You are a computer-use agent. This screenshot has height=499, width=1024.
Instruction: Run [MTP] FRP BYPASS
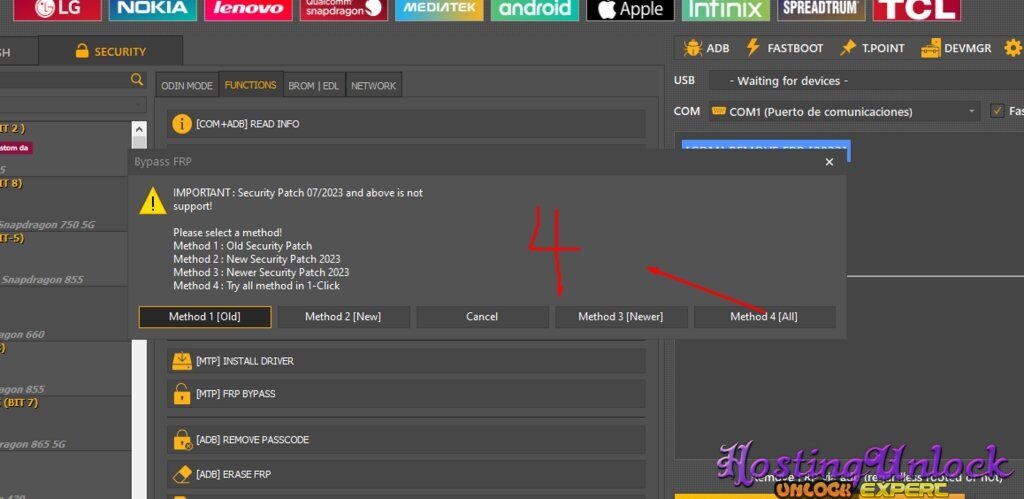click(x=406, y=394)
